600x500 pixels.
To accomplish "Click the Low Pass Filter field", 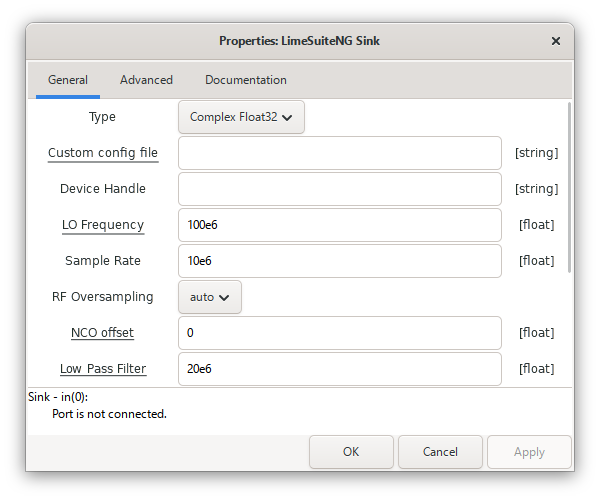I will [339, 369].
